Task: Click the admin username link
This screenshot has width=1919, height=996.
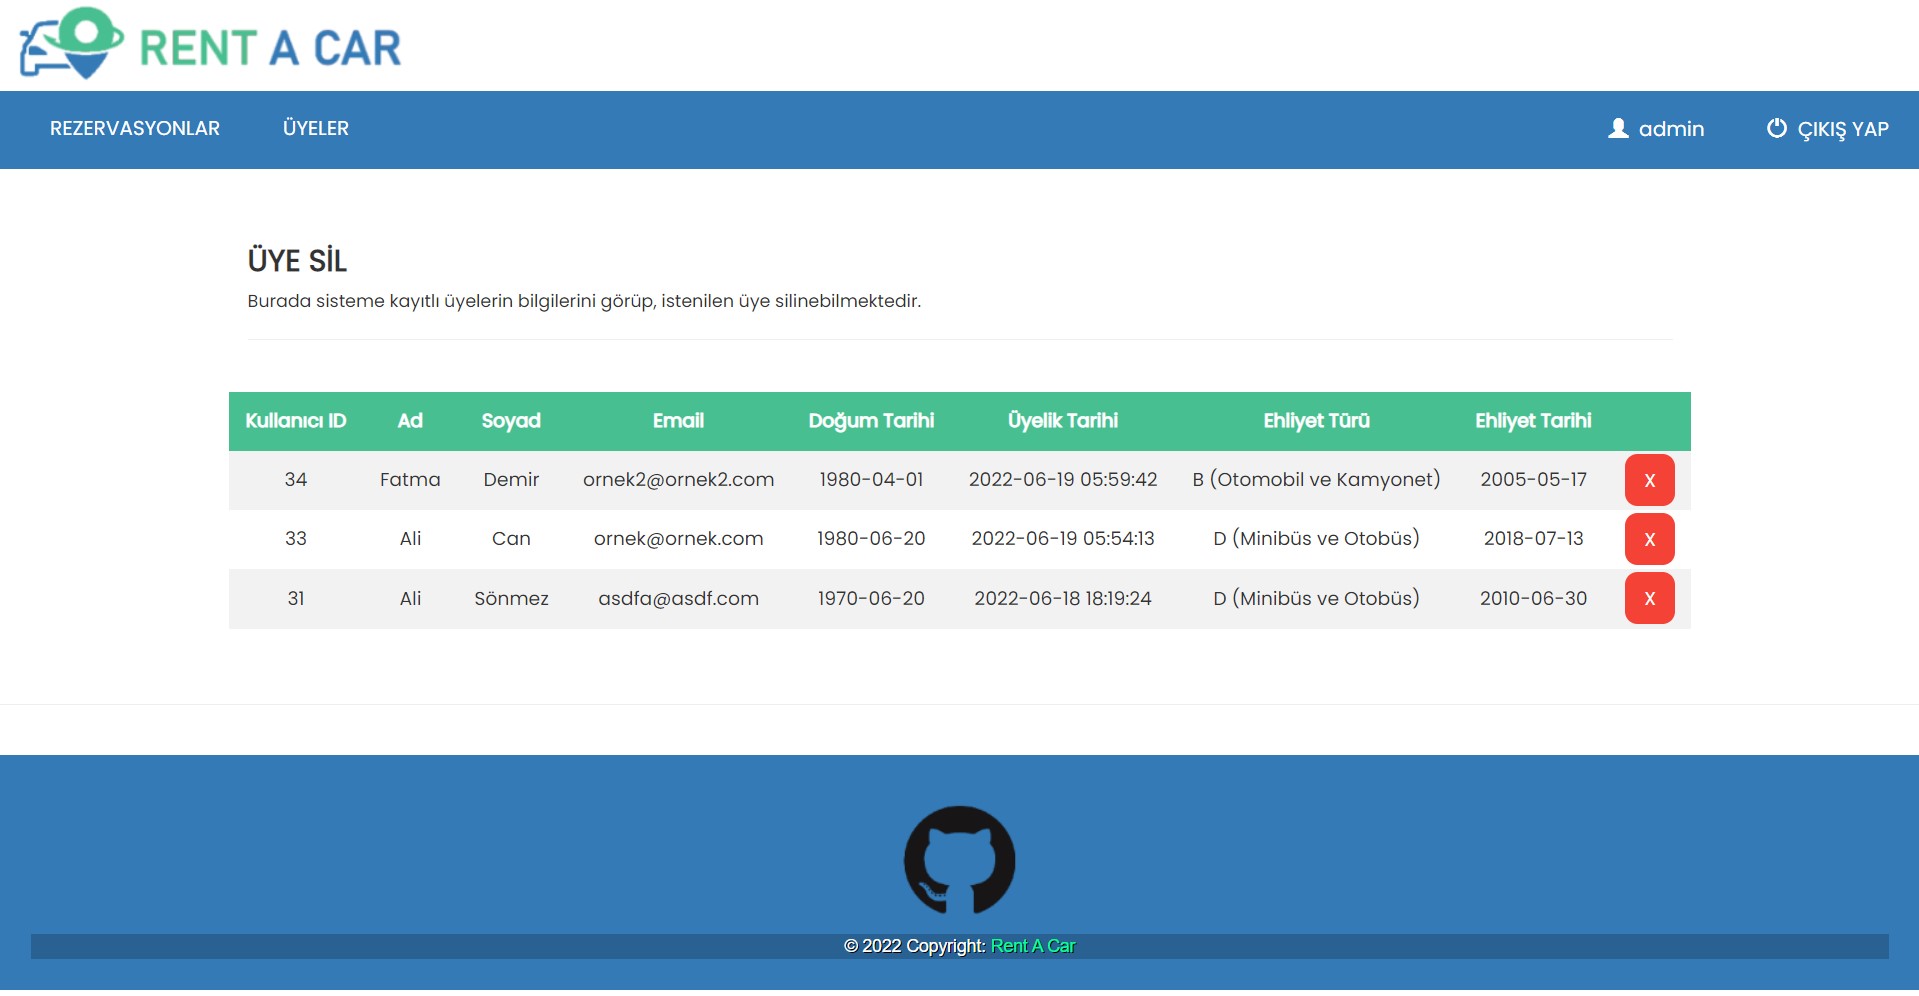Action: point(1671,129)
